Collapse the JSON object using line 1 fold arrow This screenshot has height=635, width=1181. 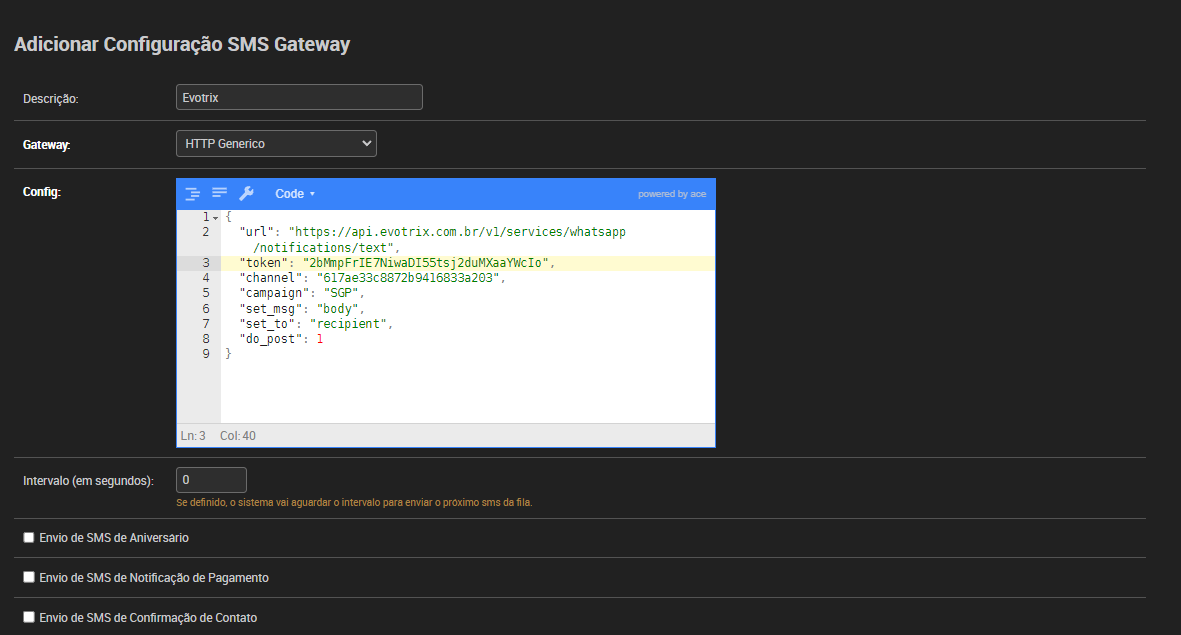215,217
